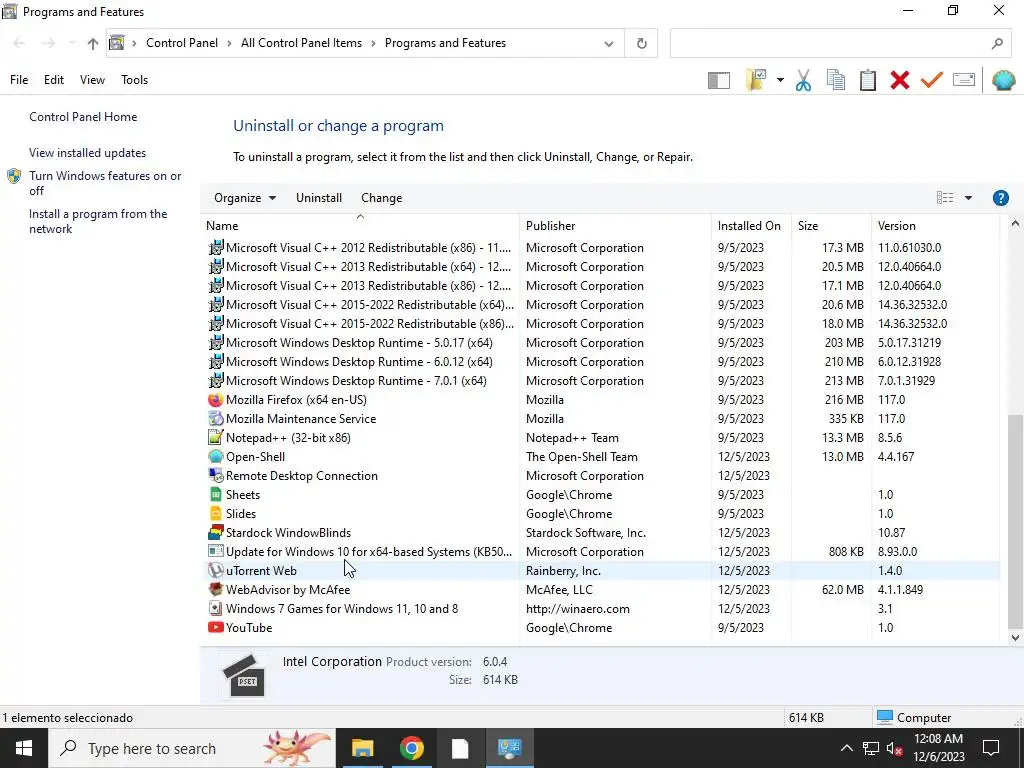Screen dimensions: 1024x768
Task: Click All Control Panel Items breadcrumb
Action: click(301, 43)
